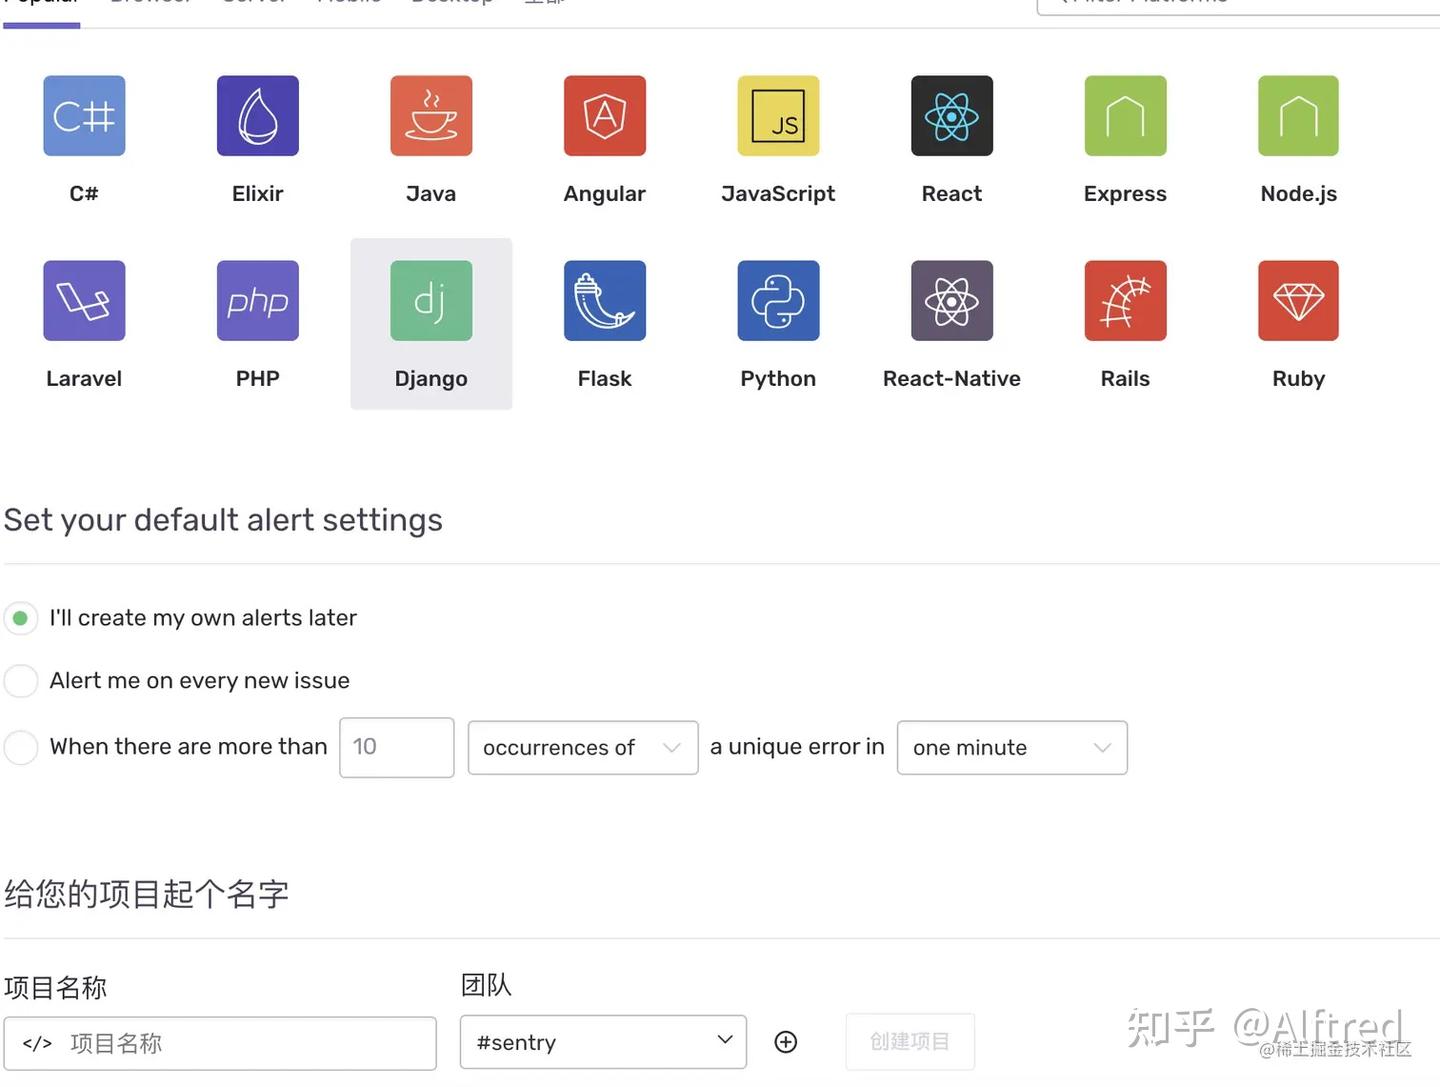The width and height of the screenshot is (1440, 1087).
Task: Open the Mobile platforms tab
Action: pos(349,5)
